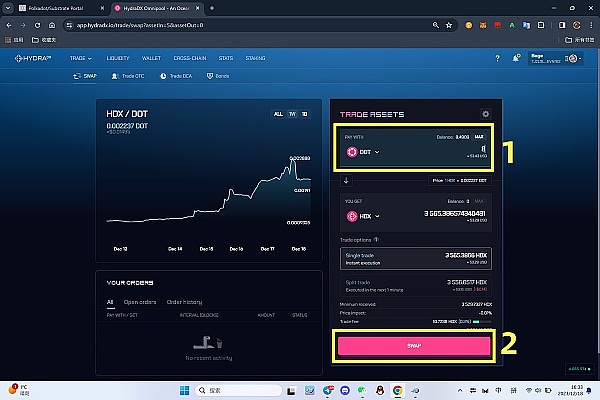600x400 pixels.
Task: Open the Order history tab
Action: point(185,301)
